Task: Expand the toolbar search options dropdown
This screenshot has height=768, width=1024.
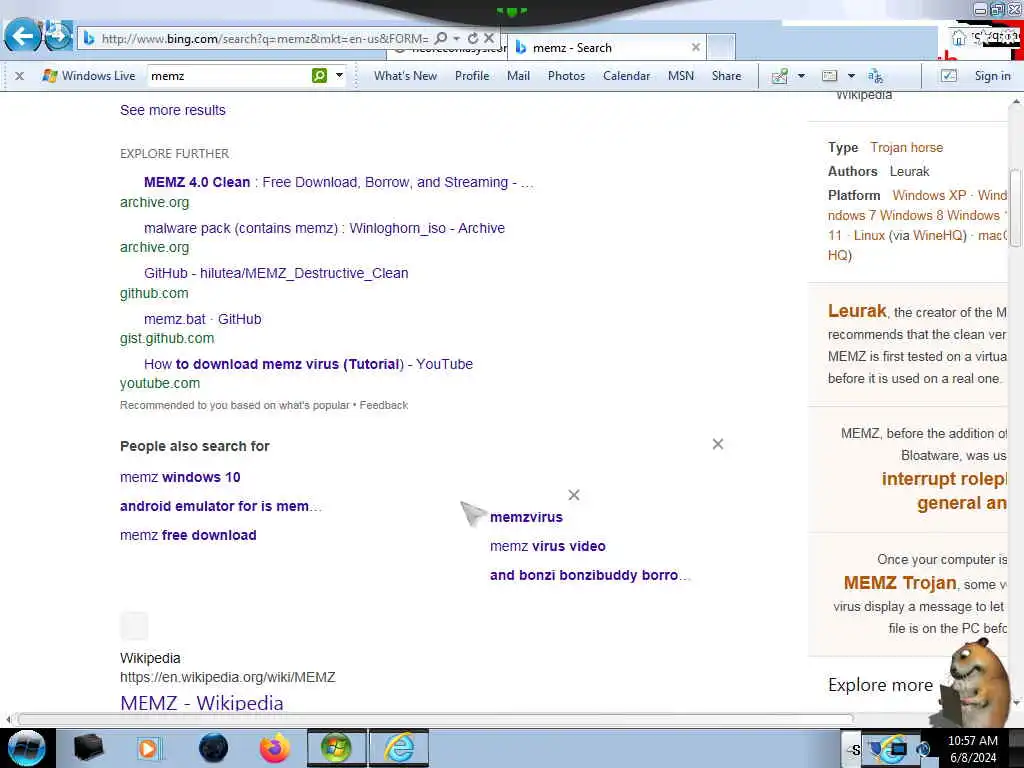Action: (340, 76)
